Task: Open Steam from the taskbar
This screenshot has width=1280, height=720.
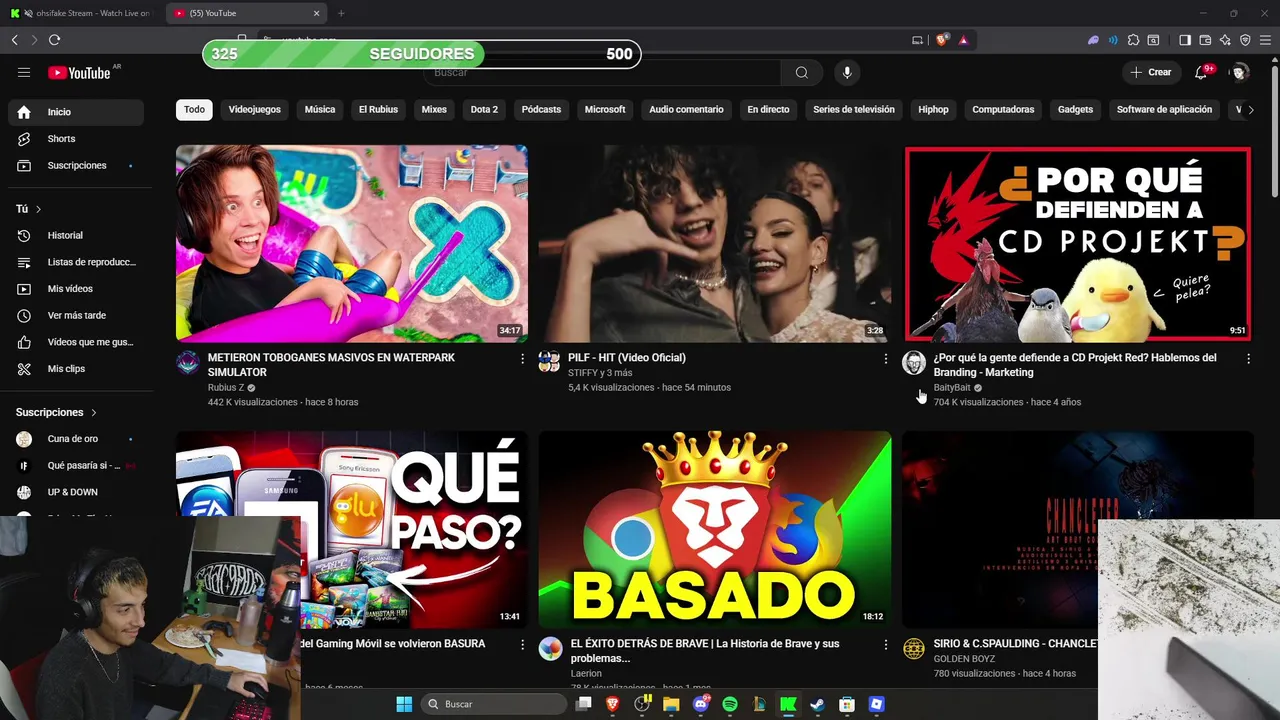Action: pos(817,704)
